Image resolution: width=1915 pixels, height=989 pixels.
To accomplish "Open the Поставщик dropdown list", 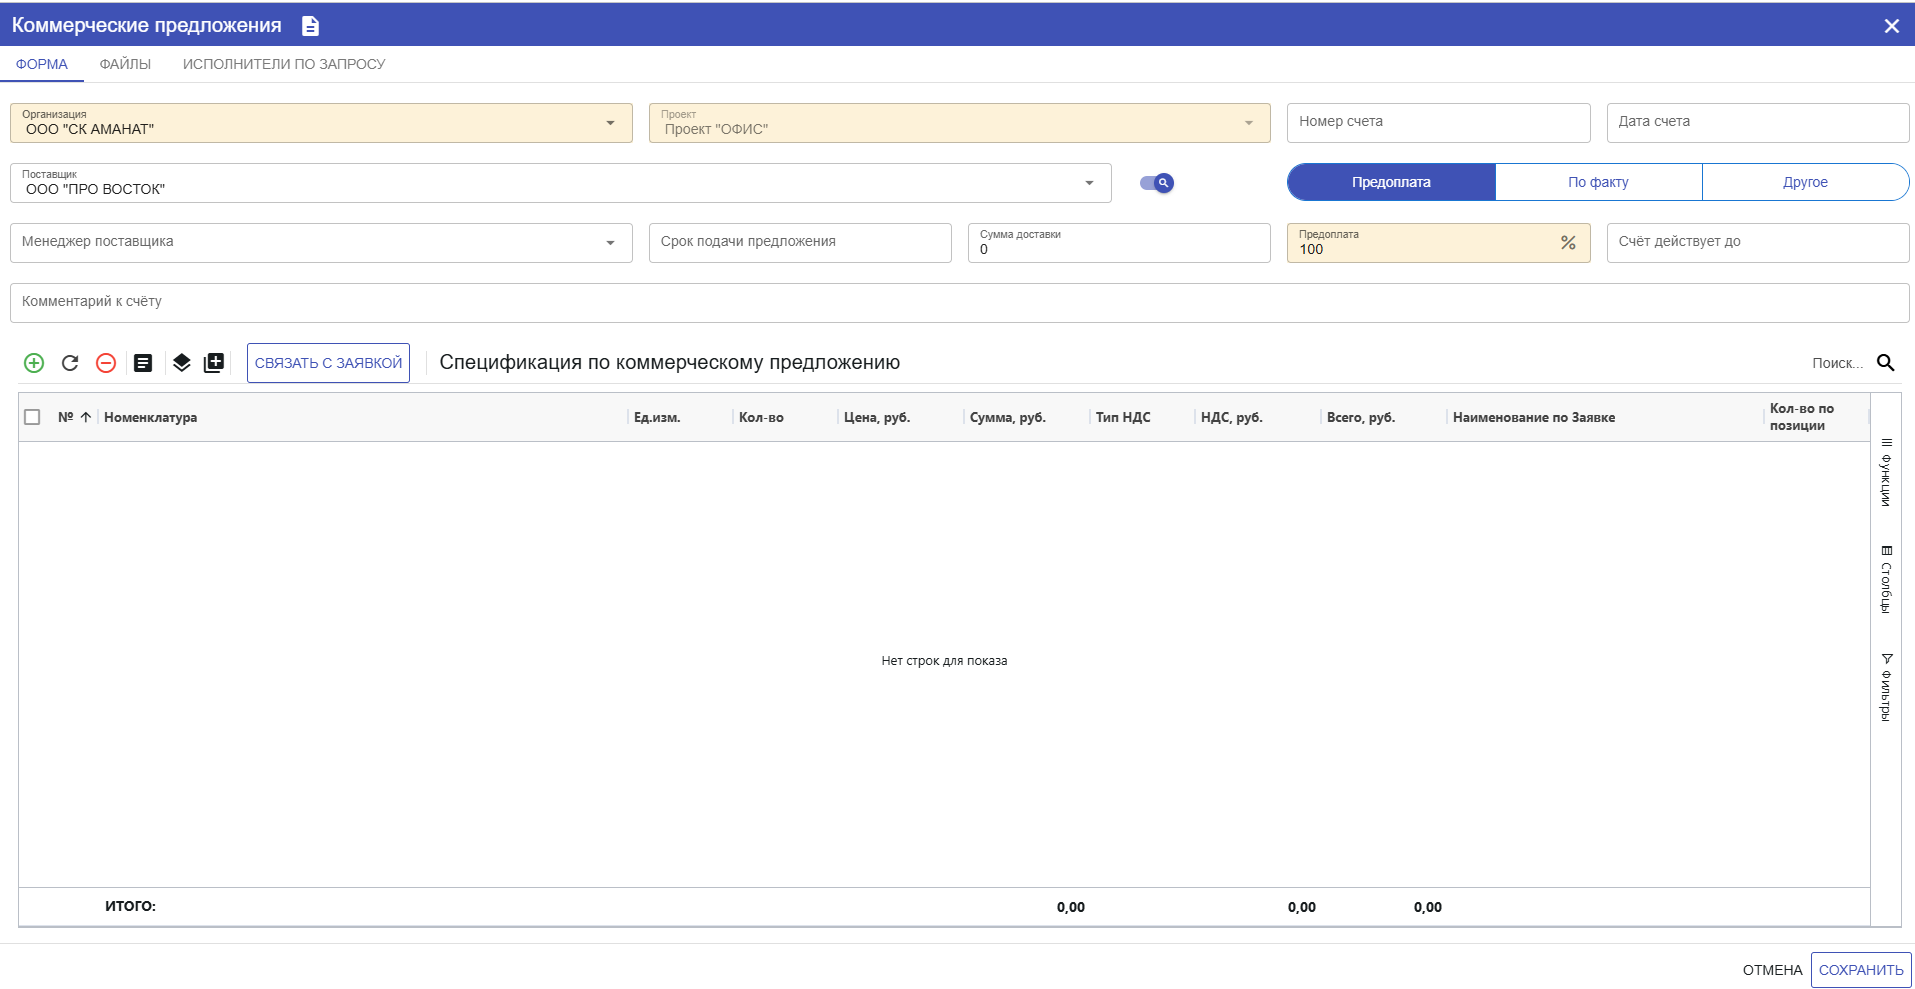I will click(x=1089, y=183).
